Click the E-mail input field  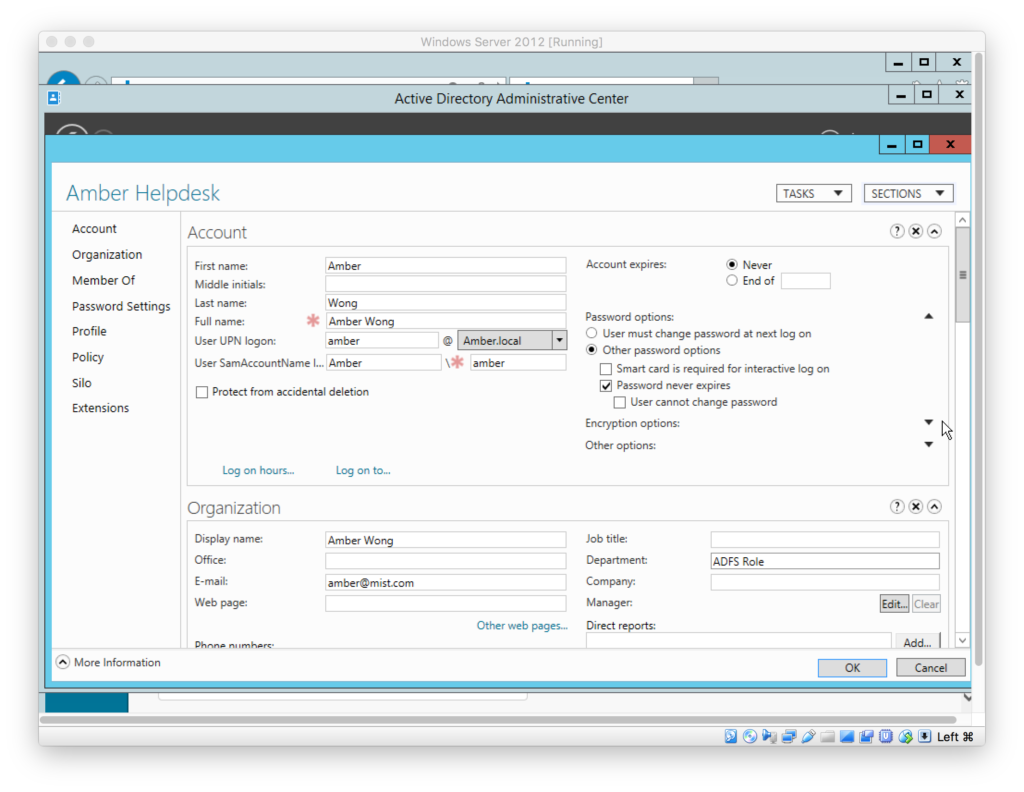tap(445, 582)
